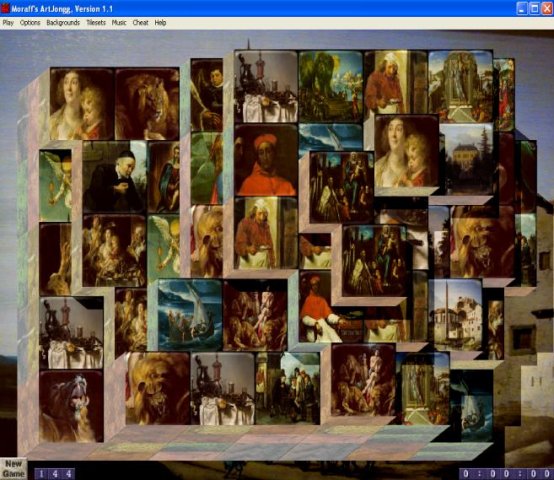Minimize the ArtJongg window
The height and width of the screenshot is (480, 554).
[x=522, y=8]
